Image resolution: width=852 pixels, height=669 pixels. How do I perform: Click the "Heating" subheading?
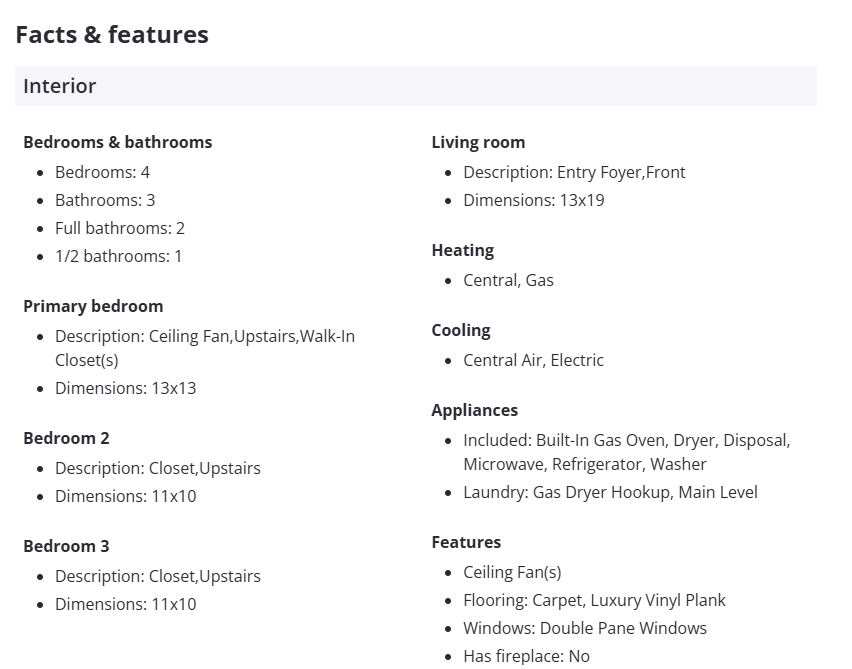click(x=462, y=250)
